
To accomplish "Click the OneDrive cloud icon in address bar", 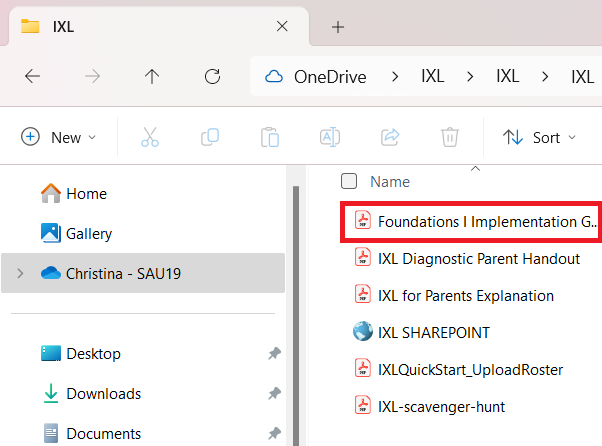I will 274,77.
